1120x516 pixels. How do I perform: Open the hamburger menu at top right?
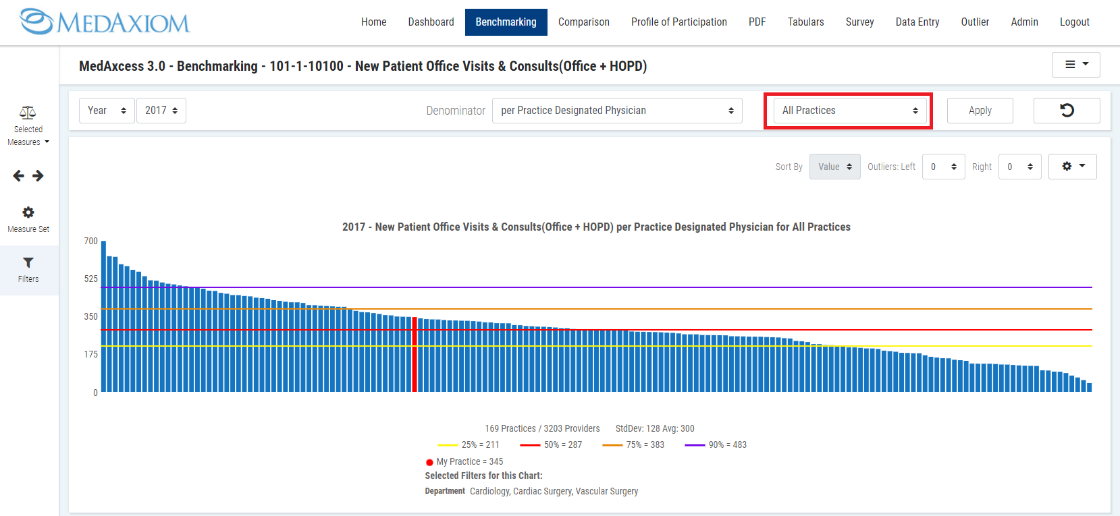coord(1075,64)
